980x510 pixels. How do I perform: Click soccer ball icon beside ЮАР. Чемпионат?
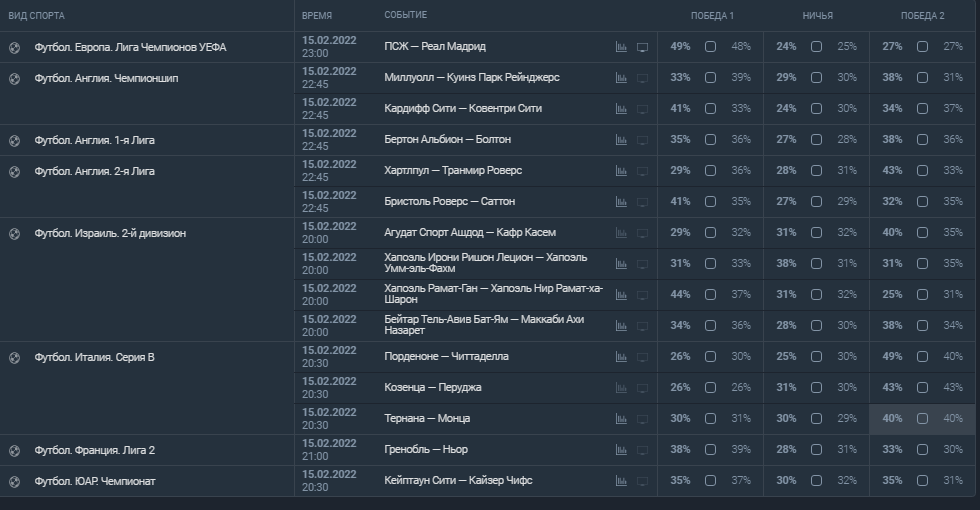(14, 481)
